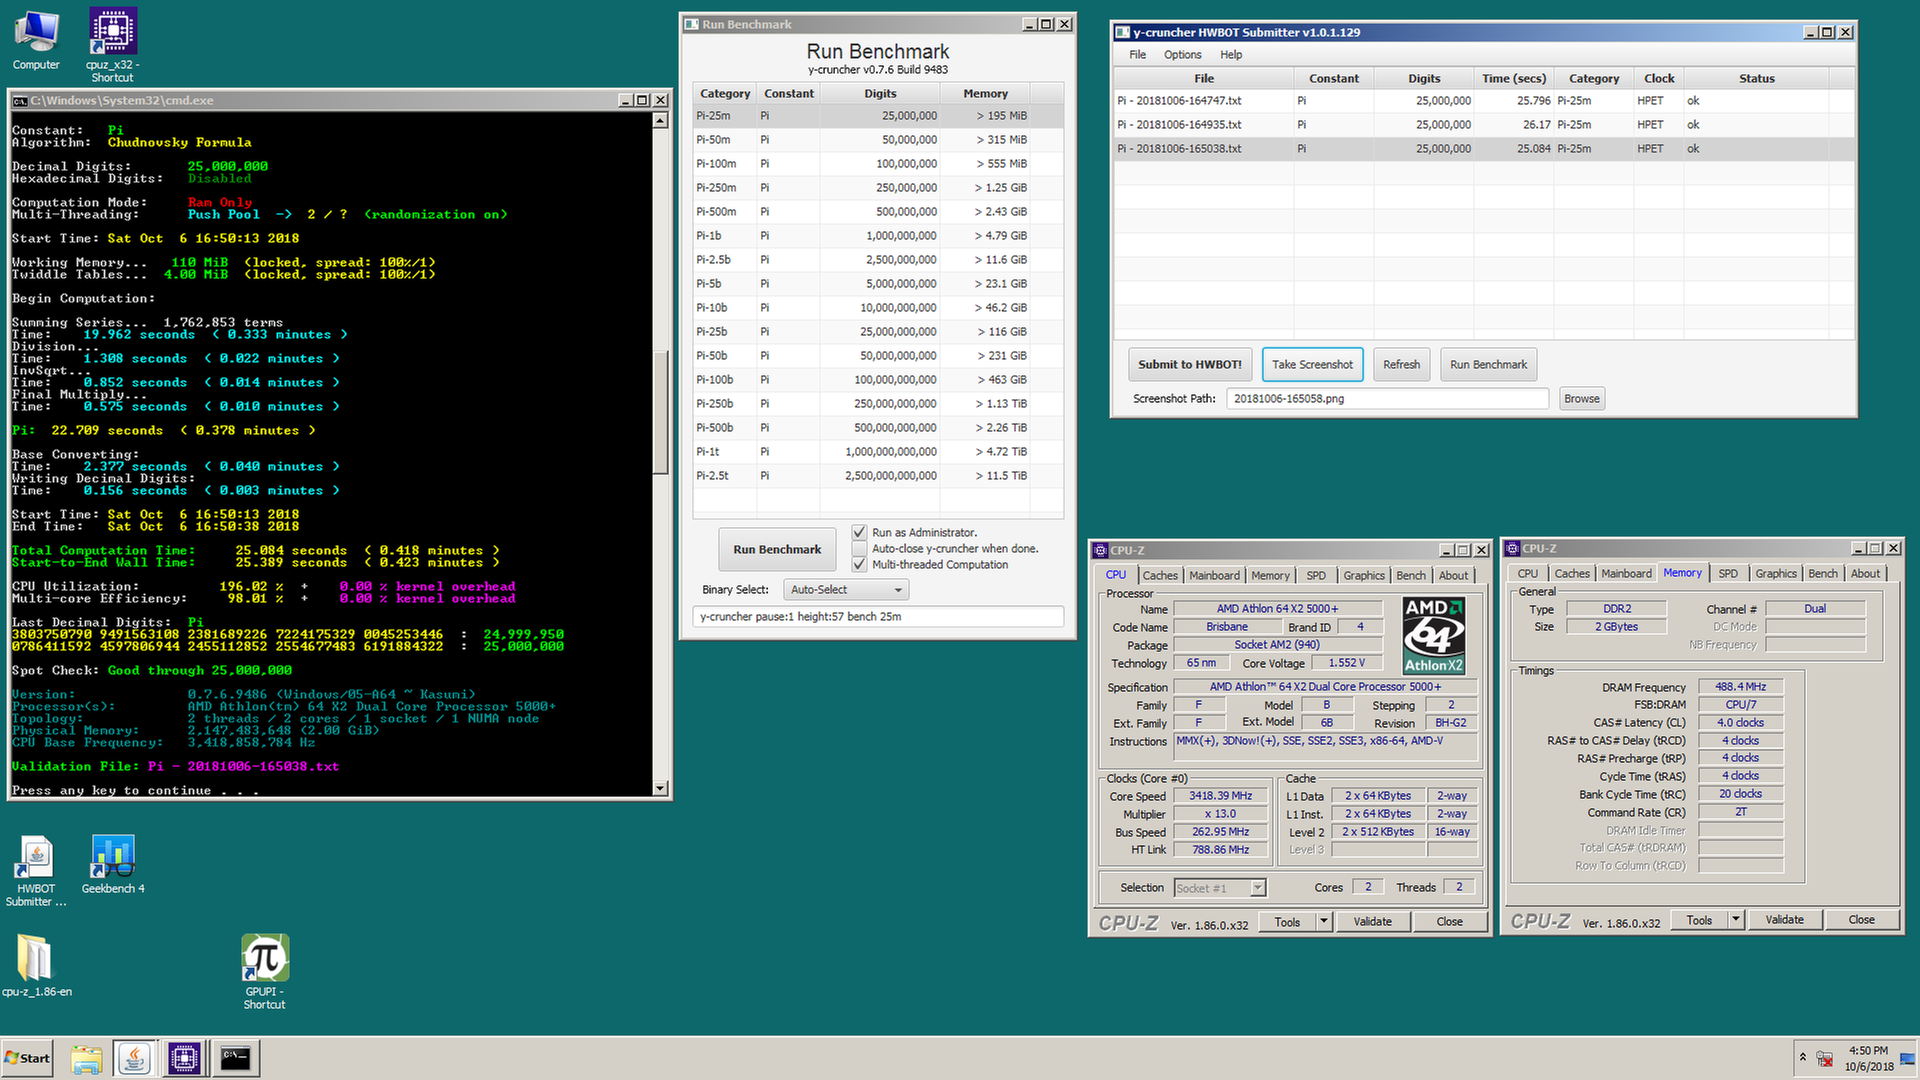Viewport: 1920px width, 1080px height.
Task: Switch to SPD tab in right CPU-Z
Action: 1728,573
